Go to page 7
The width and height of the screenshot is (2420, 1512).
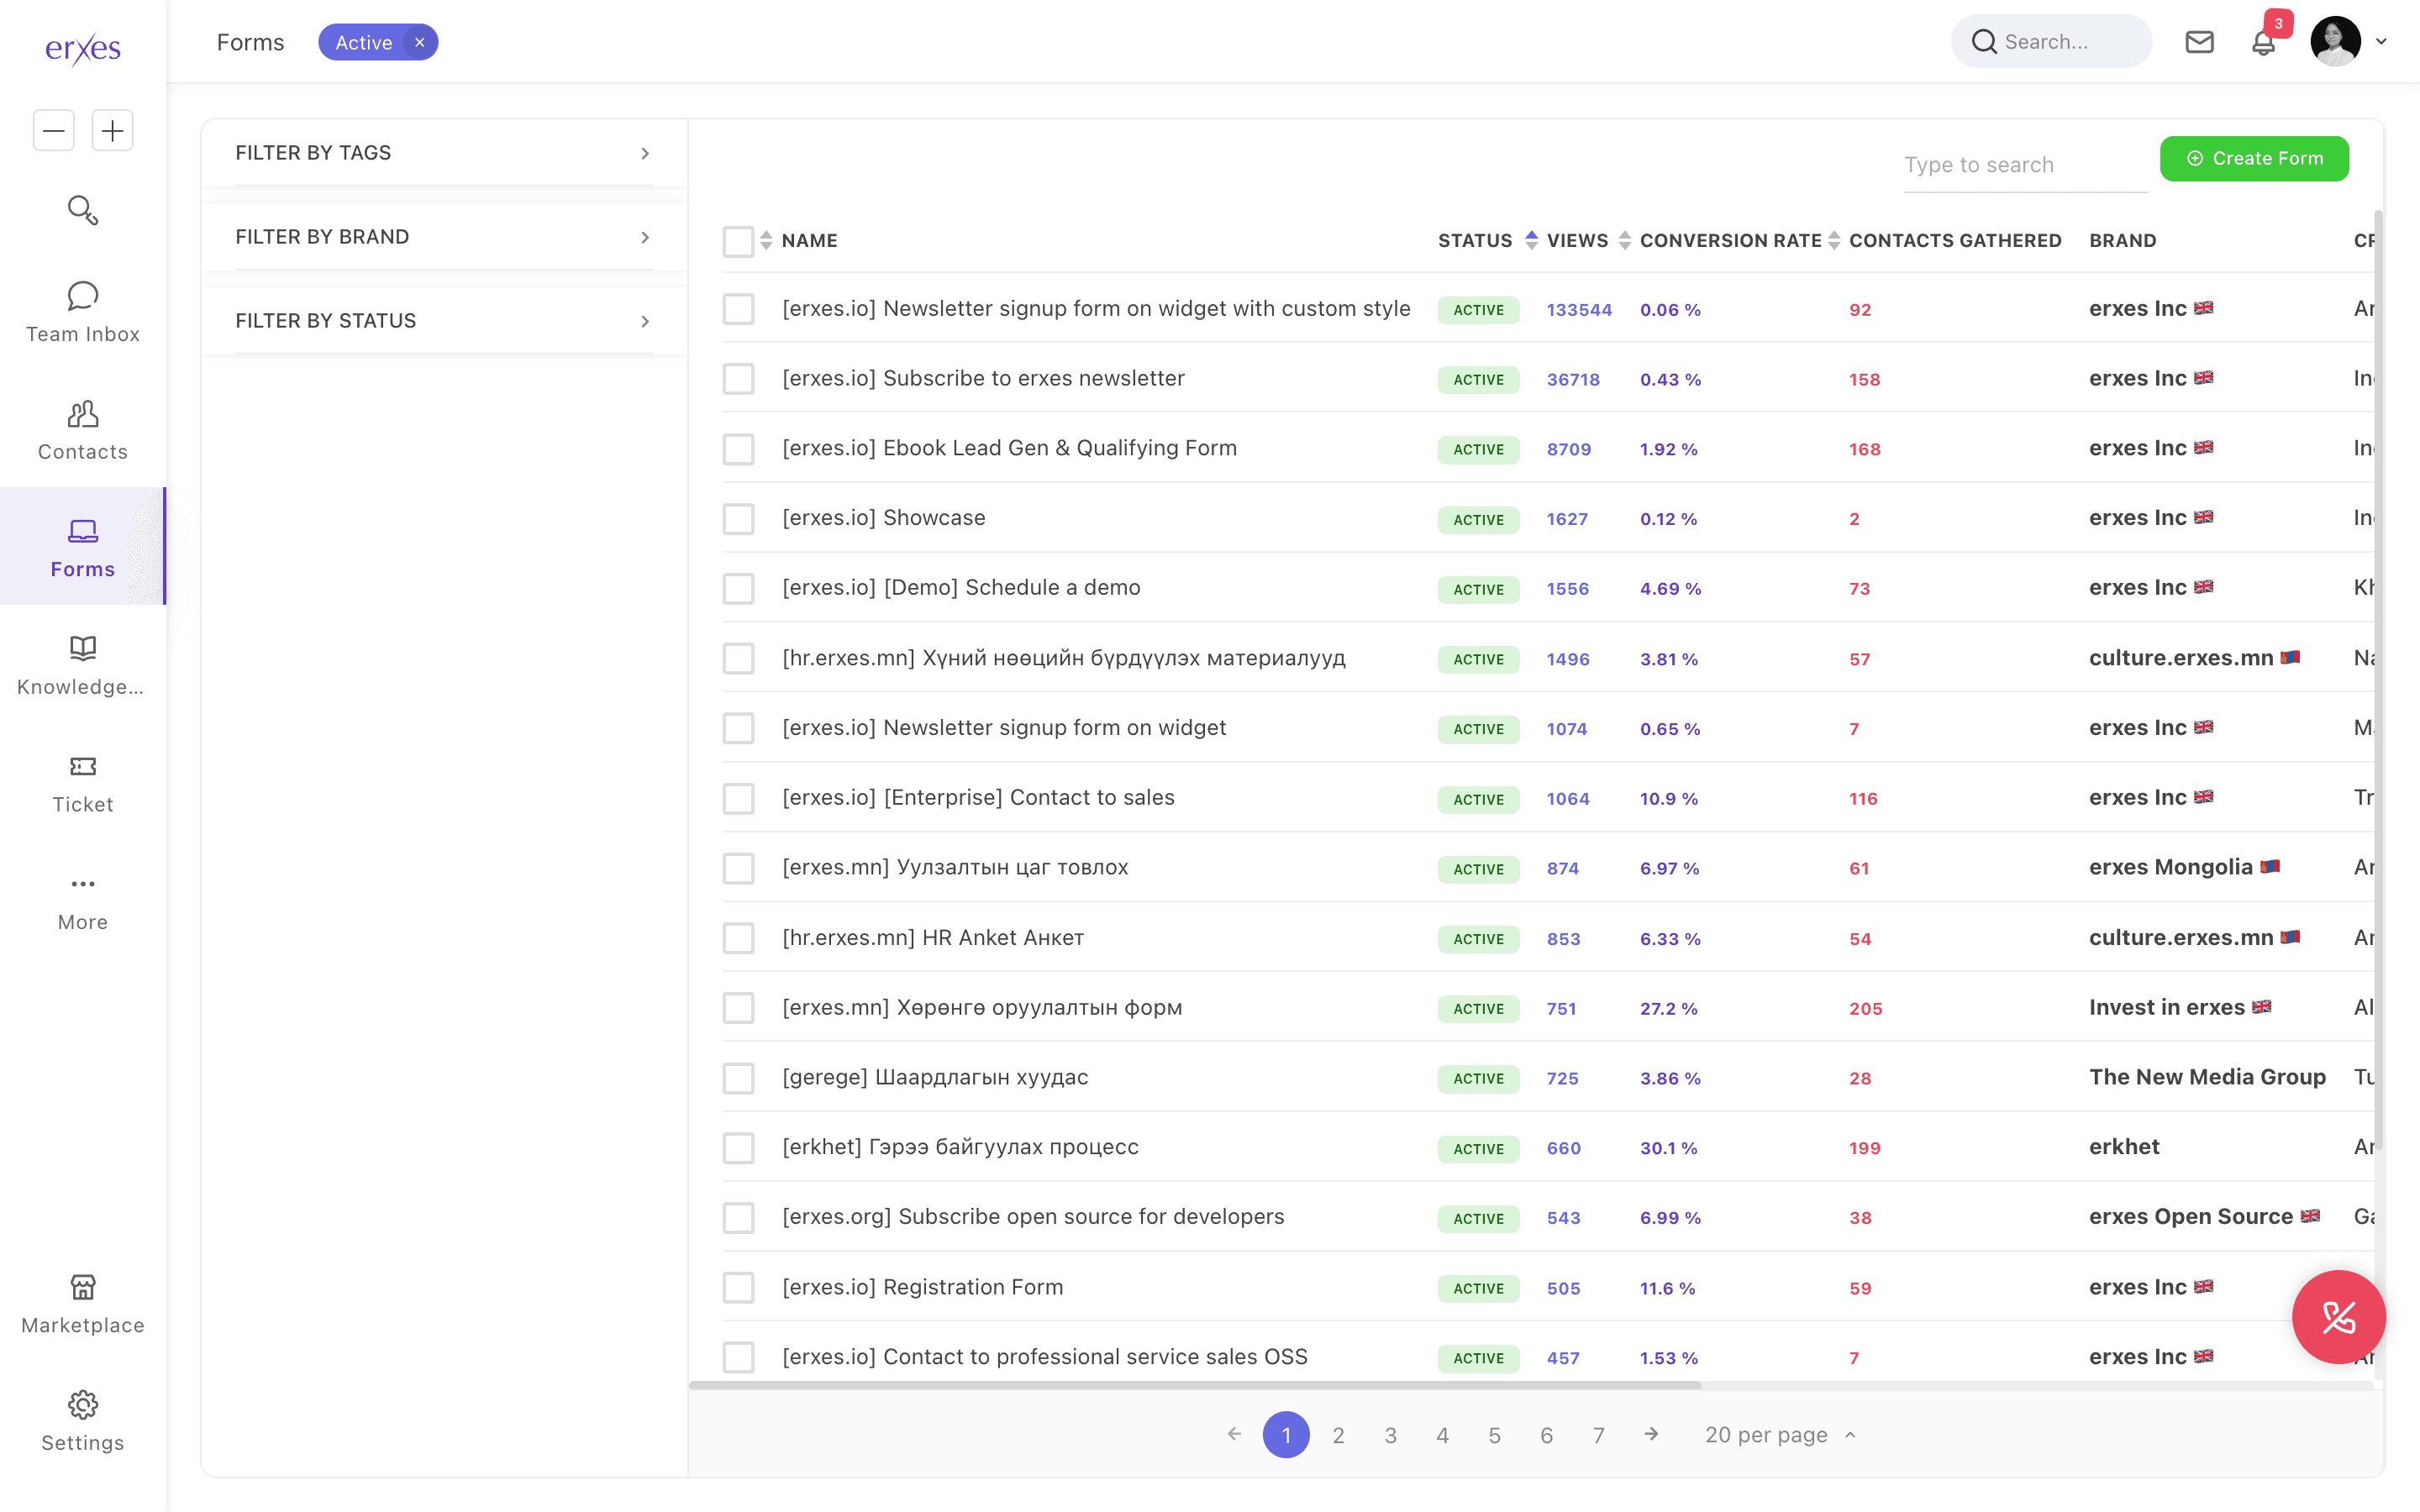point(1598,1434)
